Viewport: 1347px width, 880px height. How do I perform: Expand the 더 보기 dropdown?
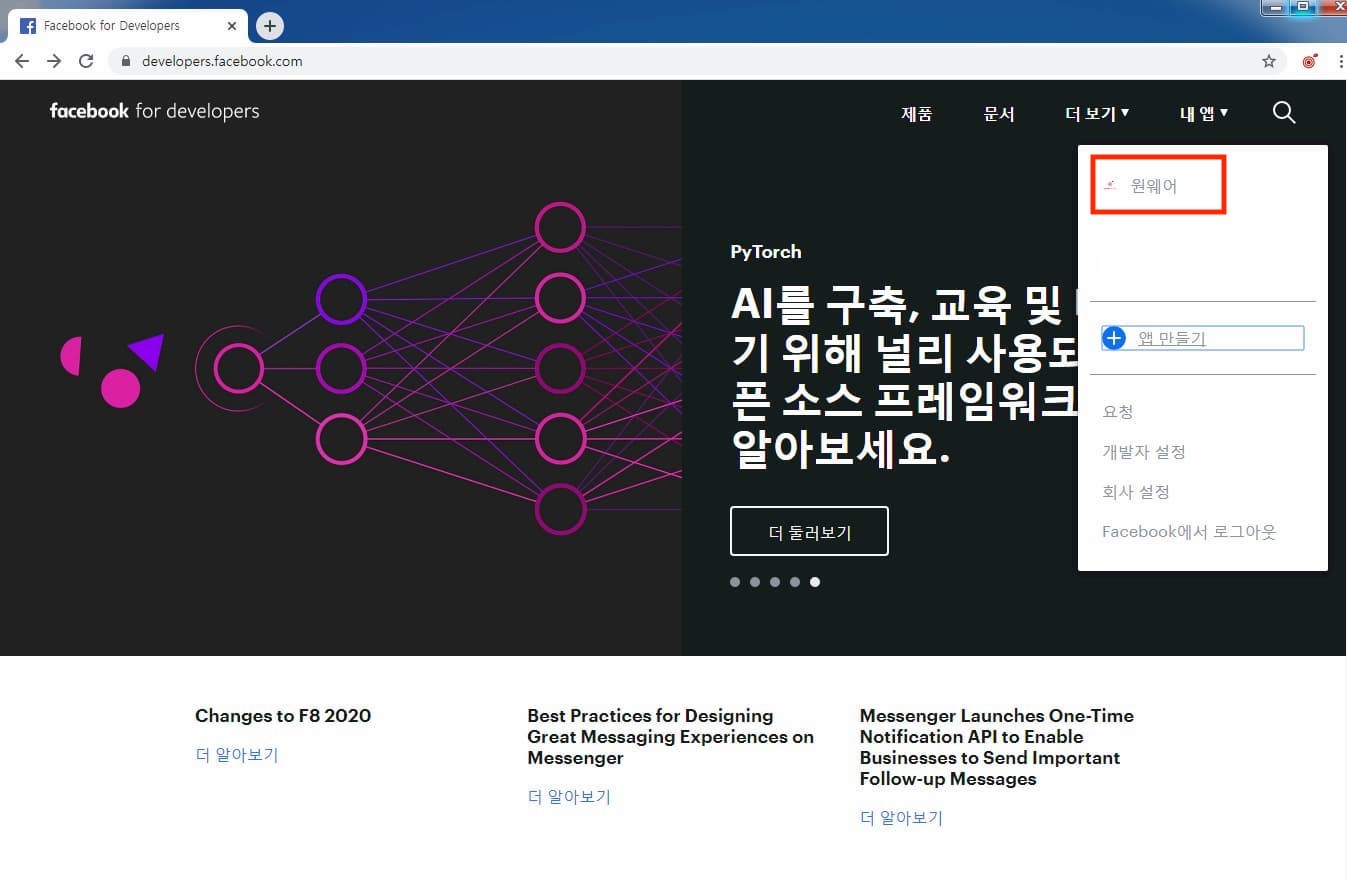point(1097,114)
